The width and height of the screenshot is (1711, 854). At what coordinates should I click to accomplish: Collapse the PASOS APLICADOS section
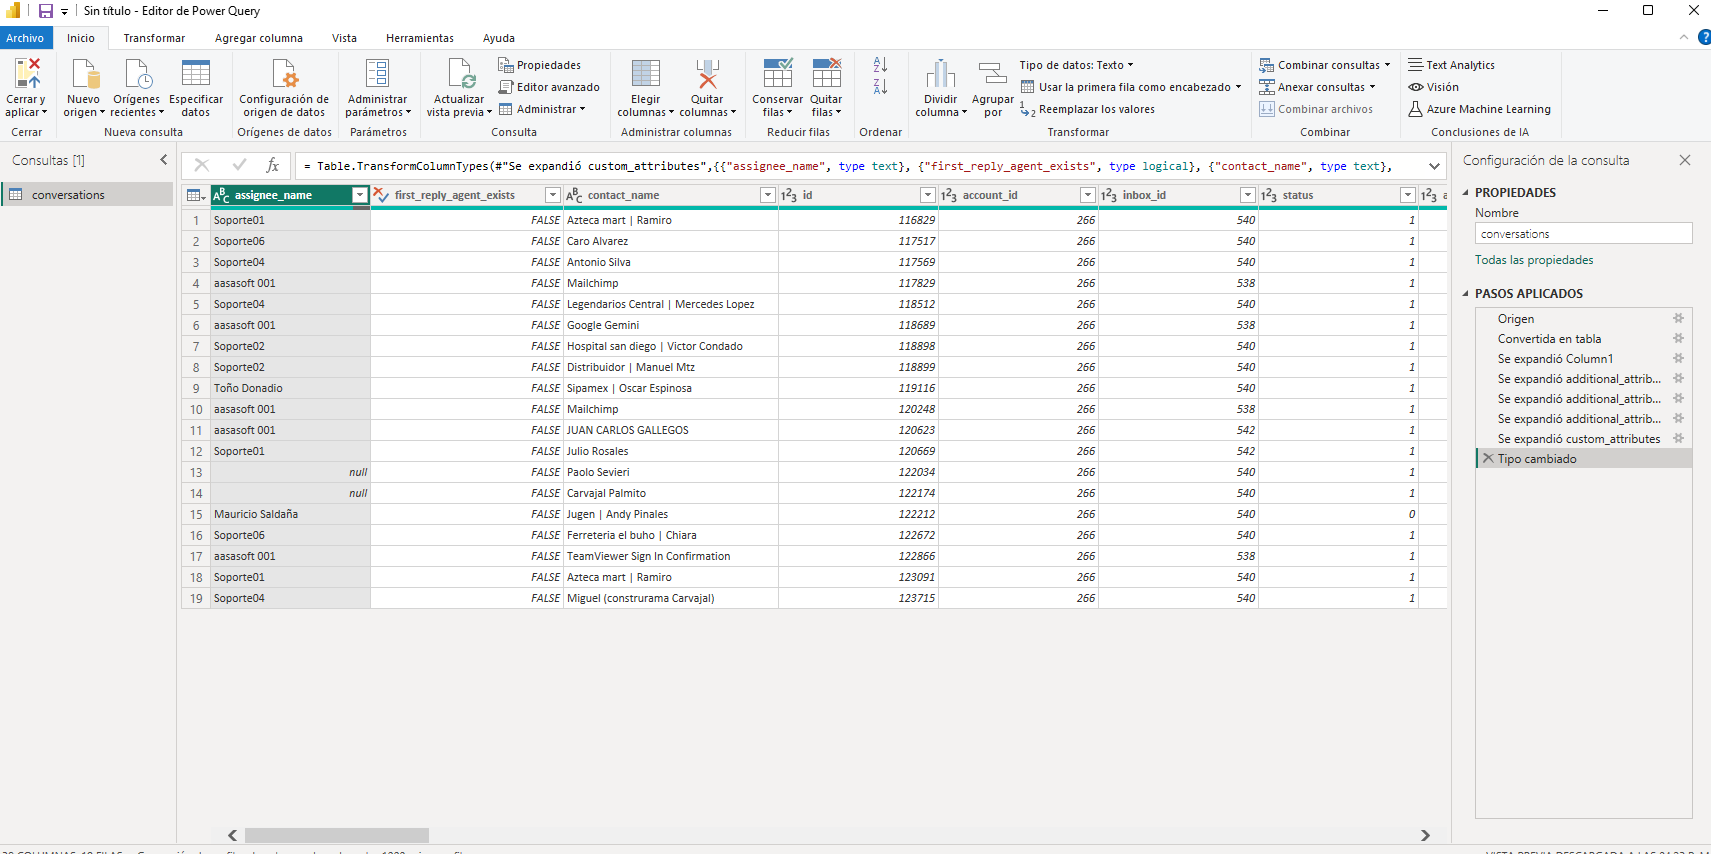point(1466,294)
